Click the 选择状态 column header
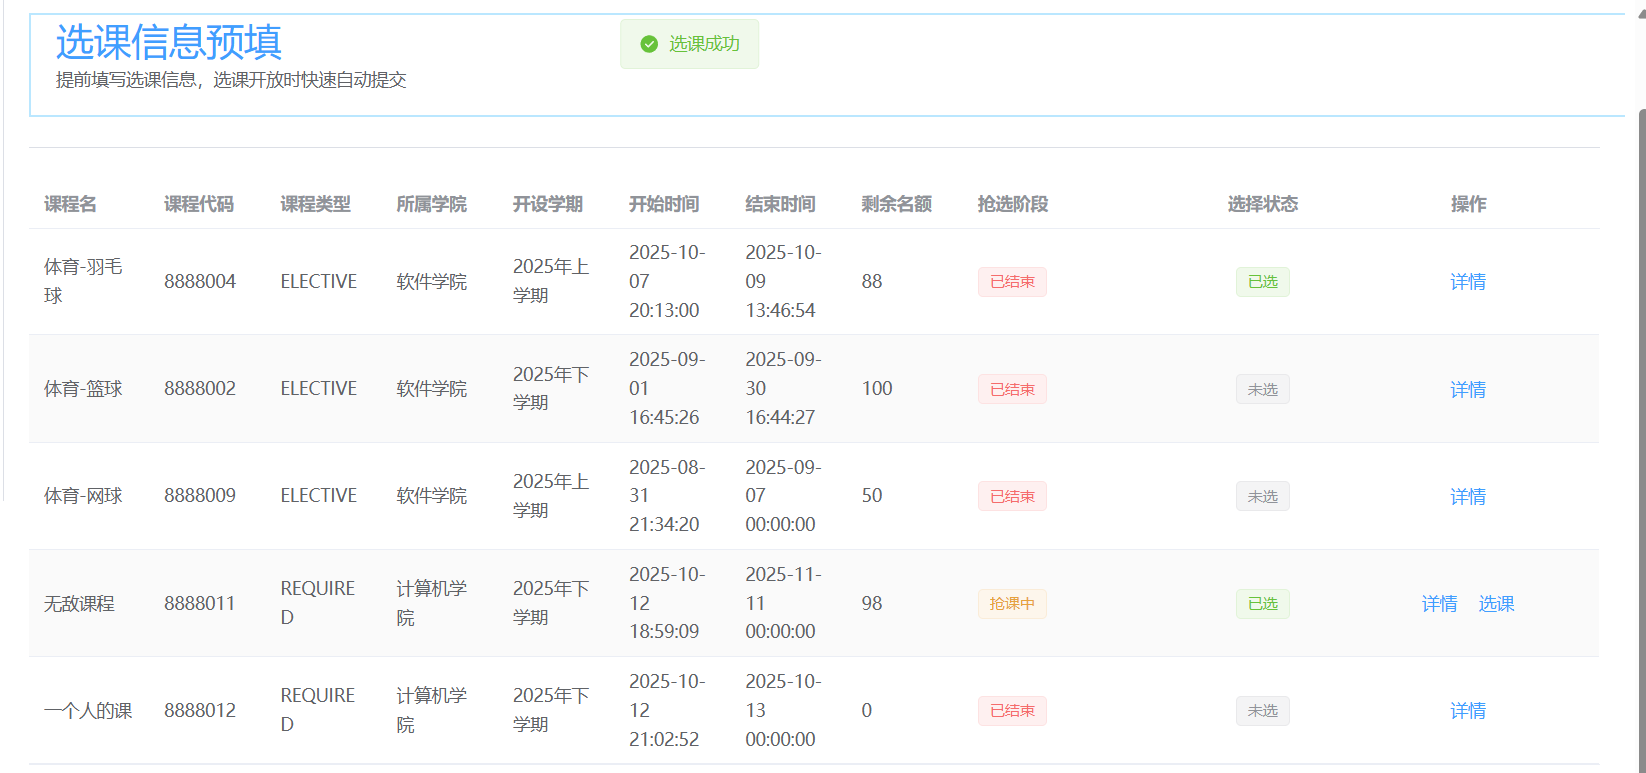Viewport: 1646px width, 773px height. pos(1262,204)
